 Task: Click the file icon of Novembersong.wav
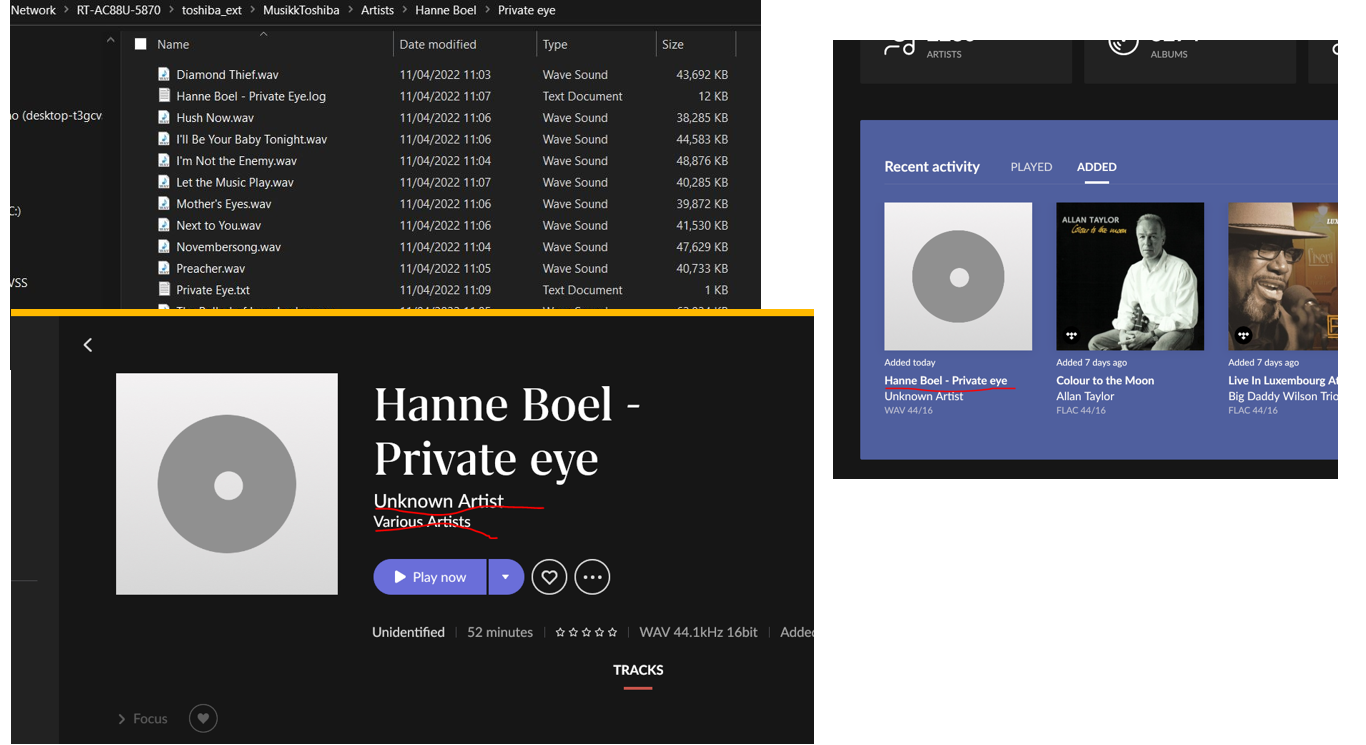[x=164, y=246]
